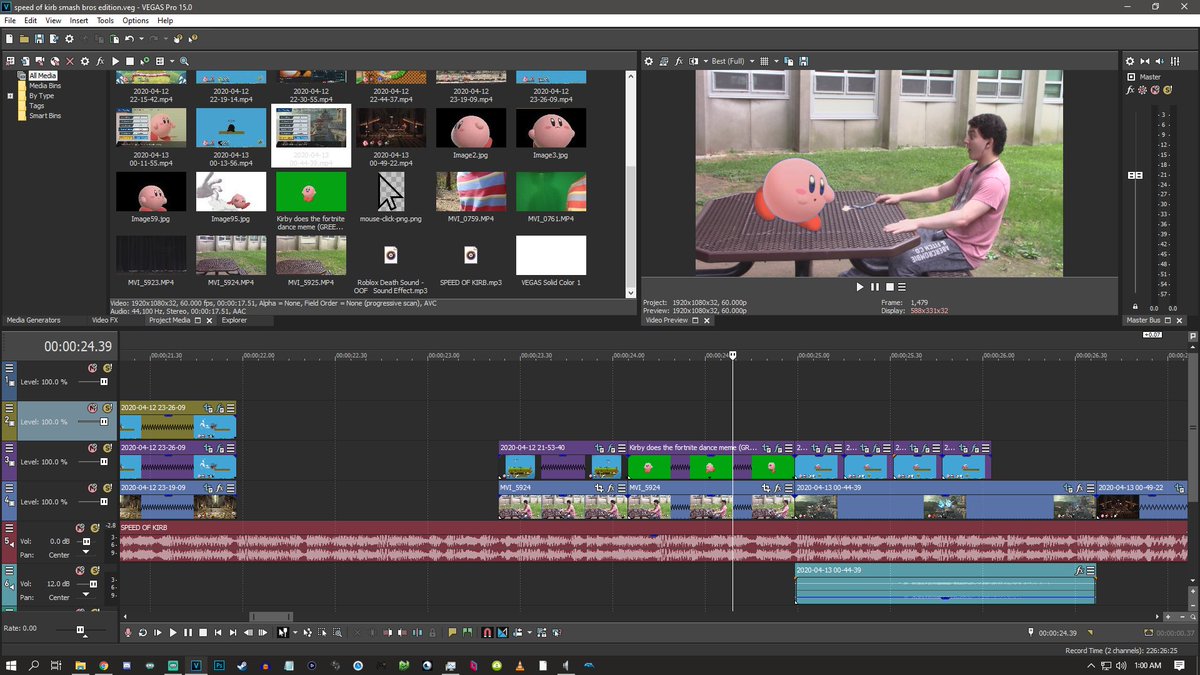Toggle automatic crossfades icon
The image size is (1200, 675).
coord(502,632)
